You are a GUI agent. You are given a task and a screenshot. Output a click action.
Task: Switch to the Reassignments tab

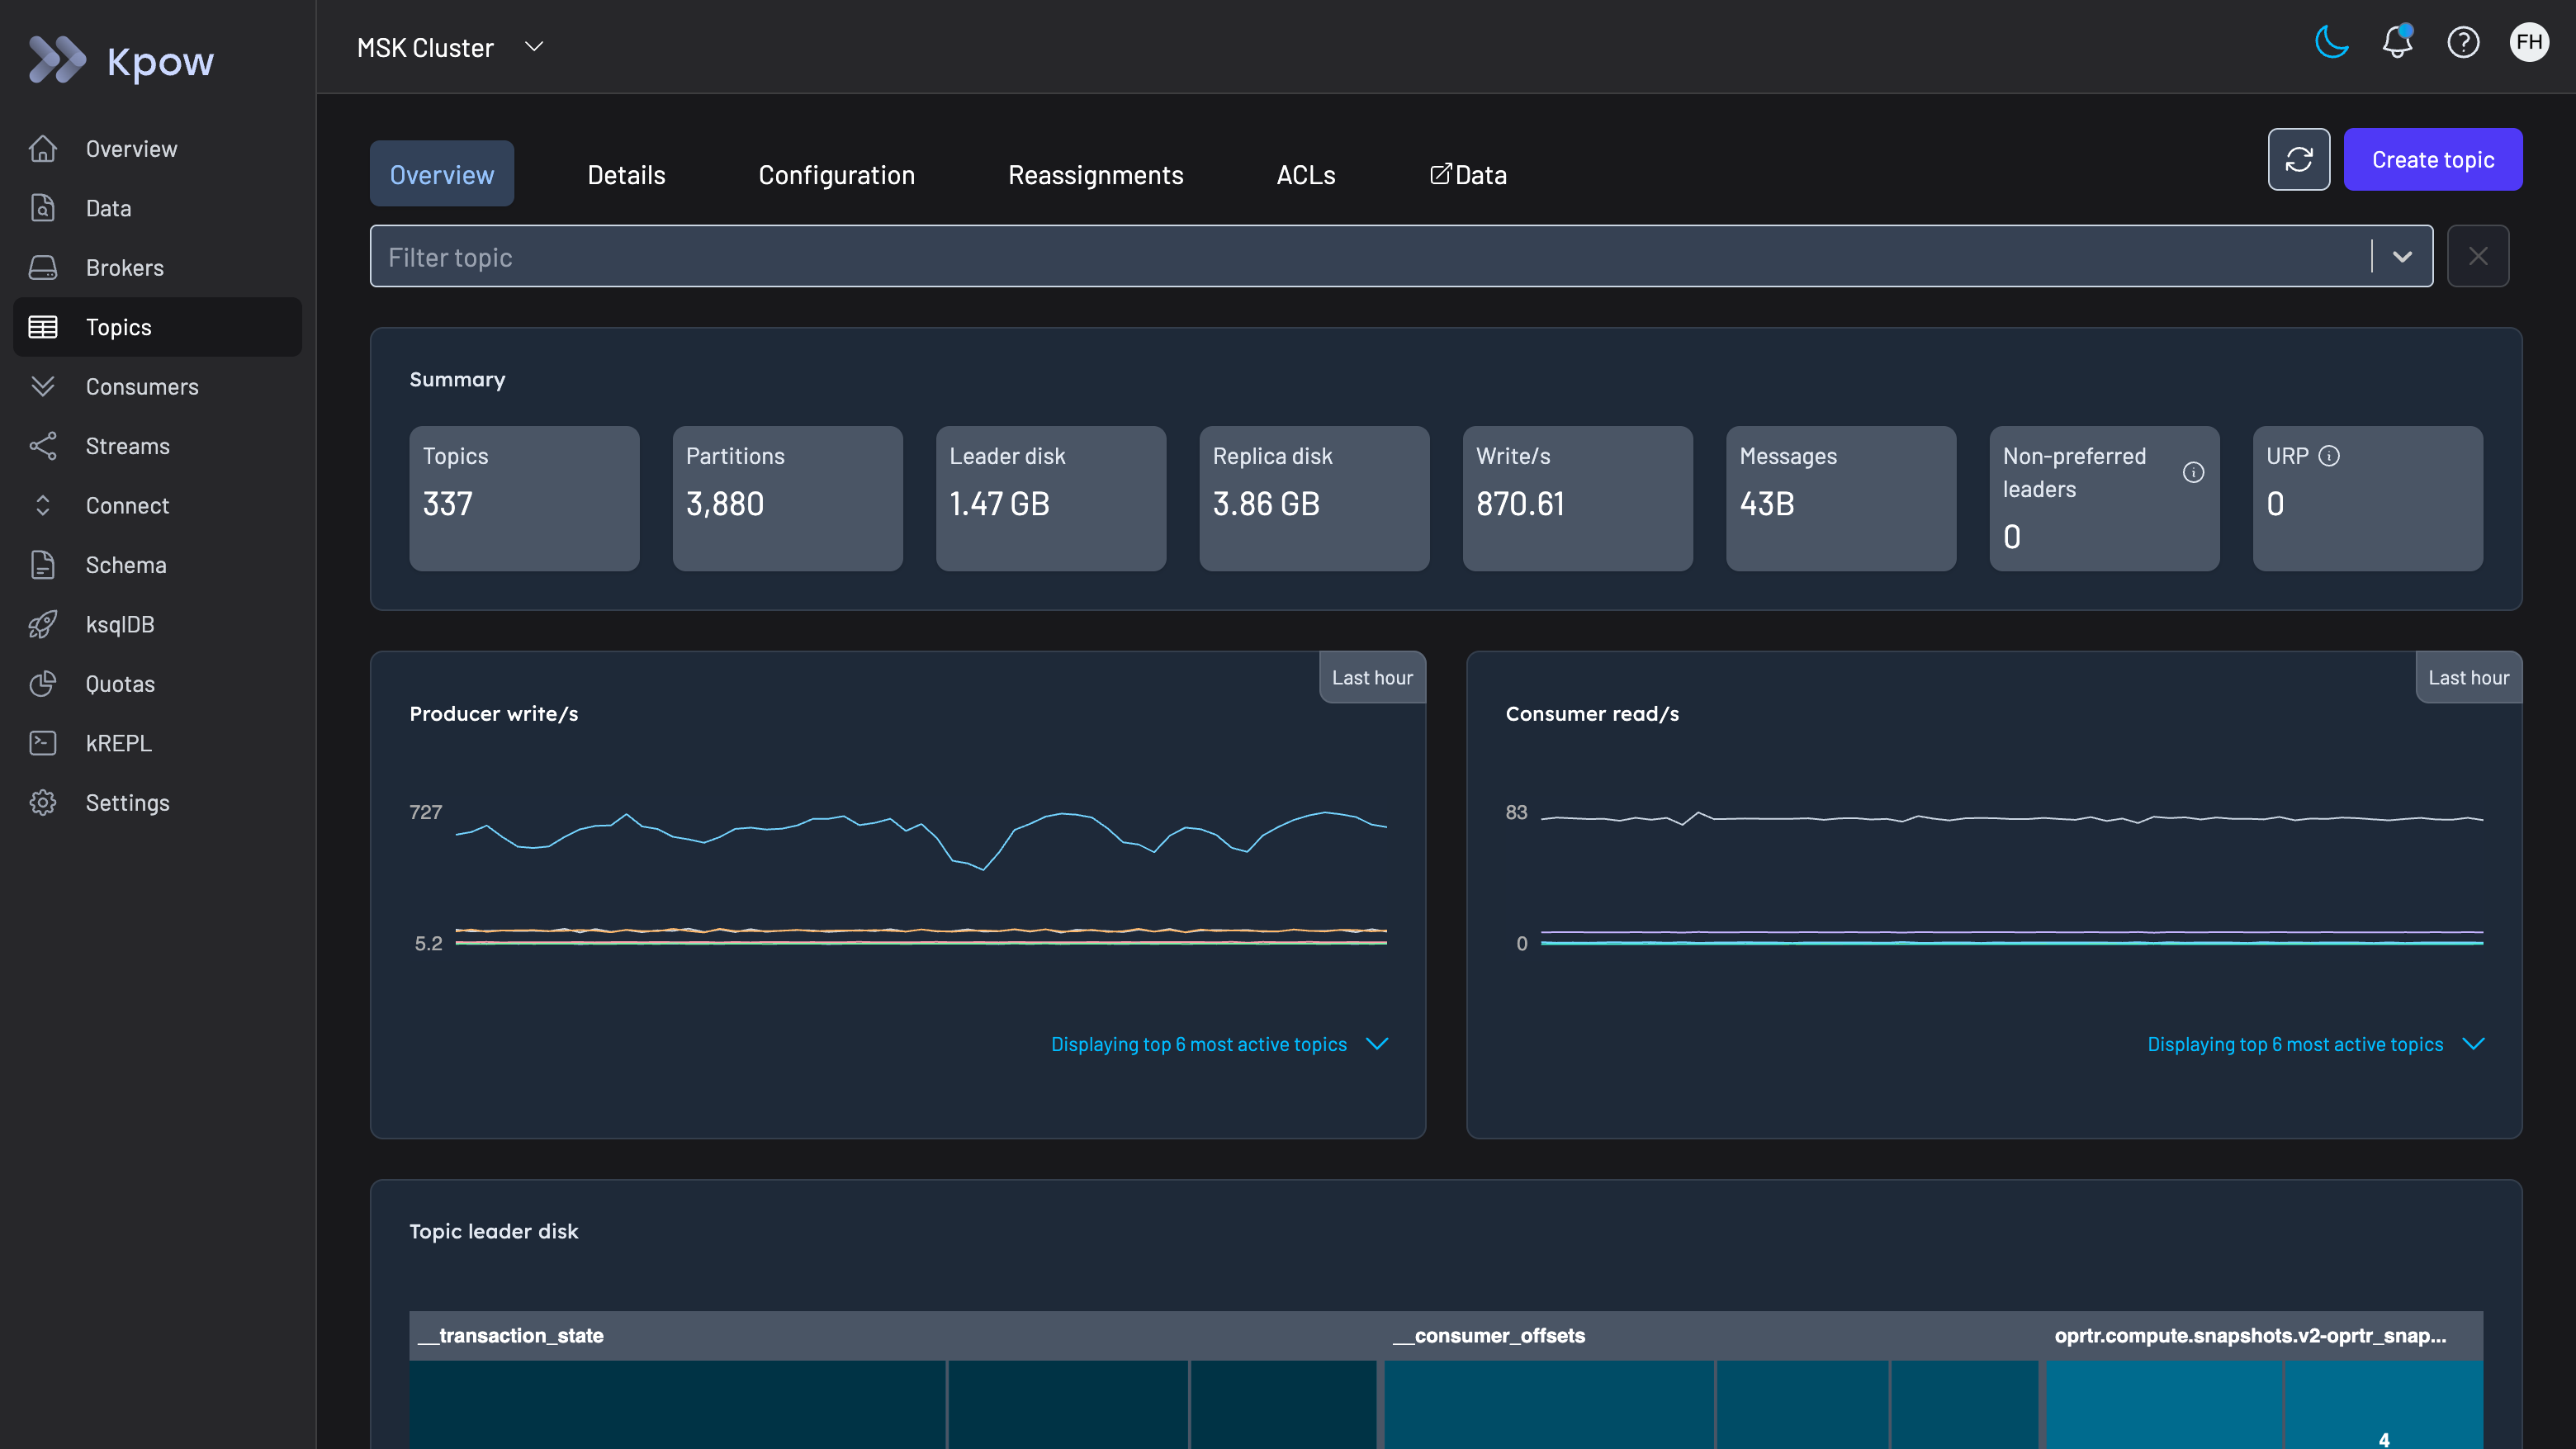(1095, 175)
